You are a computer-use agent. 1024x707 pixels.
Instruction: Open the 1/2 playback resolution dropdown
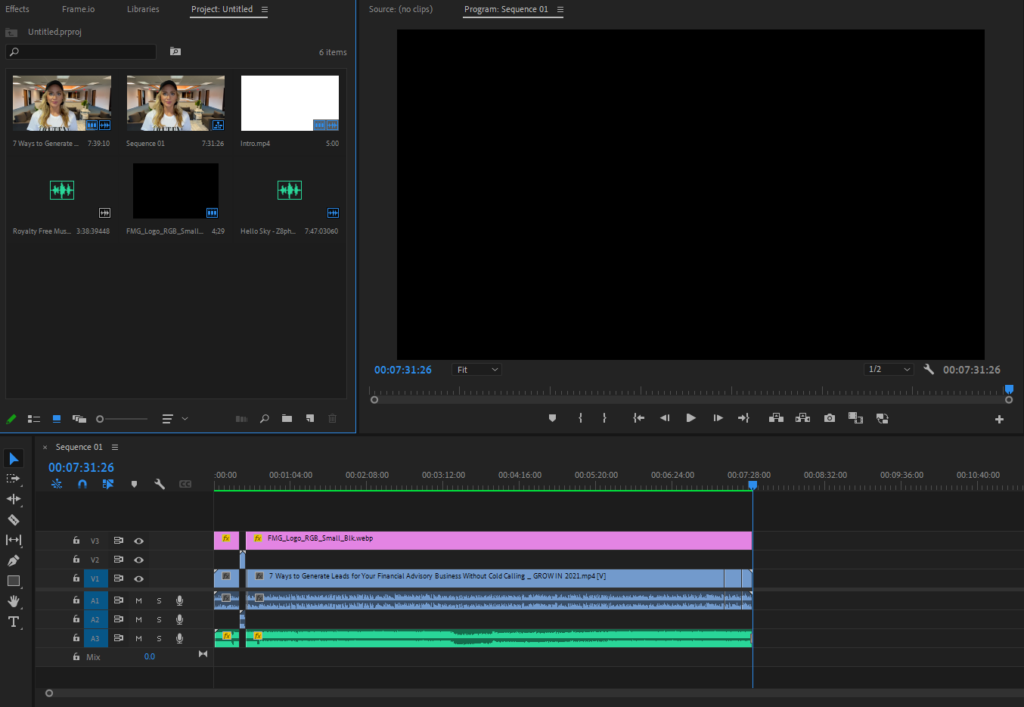tap(888, 369)
